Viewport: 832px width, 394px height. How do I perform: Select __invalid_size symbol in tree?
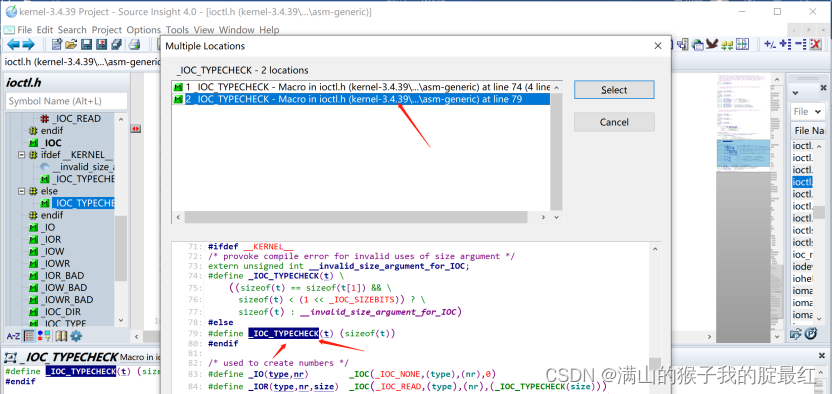click(x=83, y=167)
